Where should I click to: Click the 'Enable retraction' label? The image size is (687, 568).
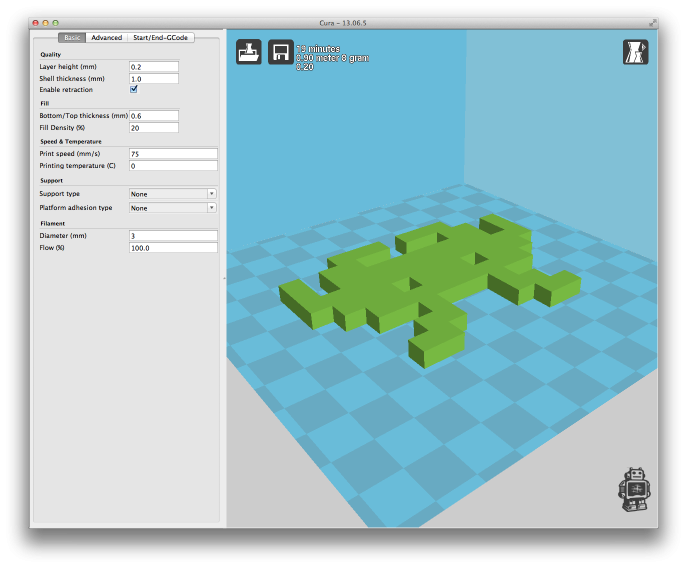66,89
